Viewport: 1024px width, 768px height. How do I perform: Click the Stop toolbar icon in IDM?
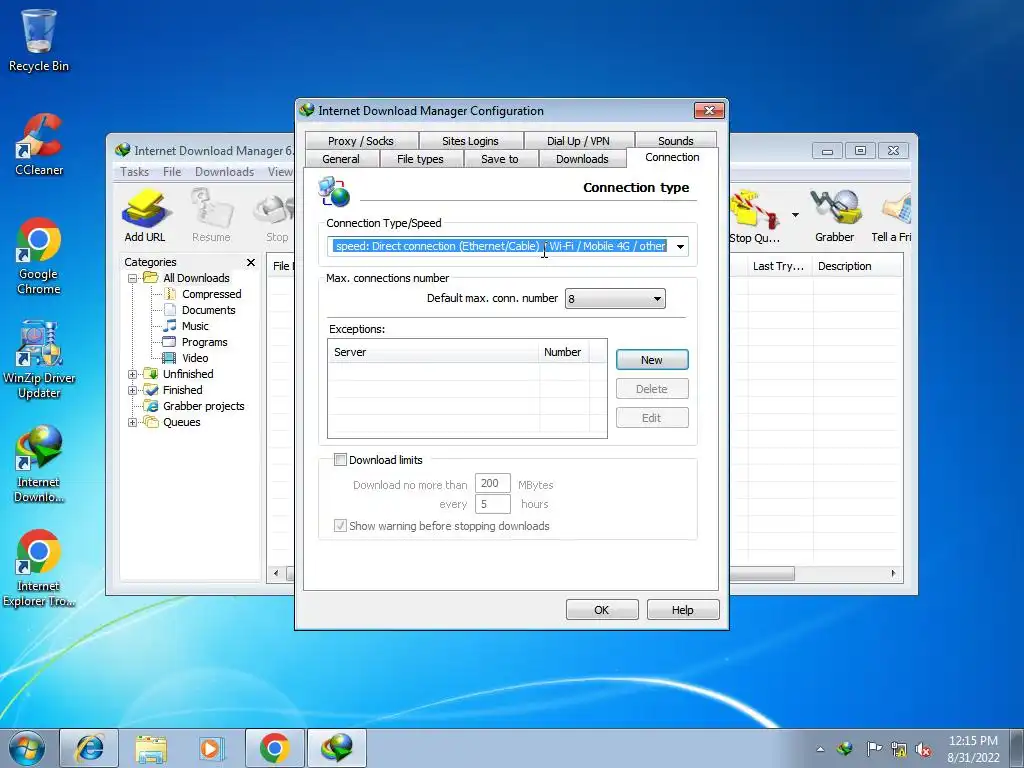click(x=276, y=217)
